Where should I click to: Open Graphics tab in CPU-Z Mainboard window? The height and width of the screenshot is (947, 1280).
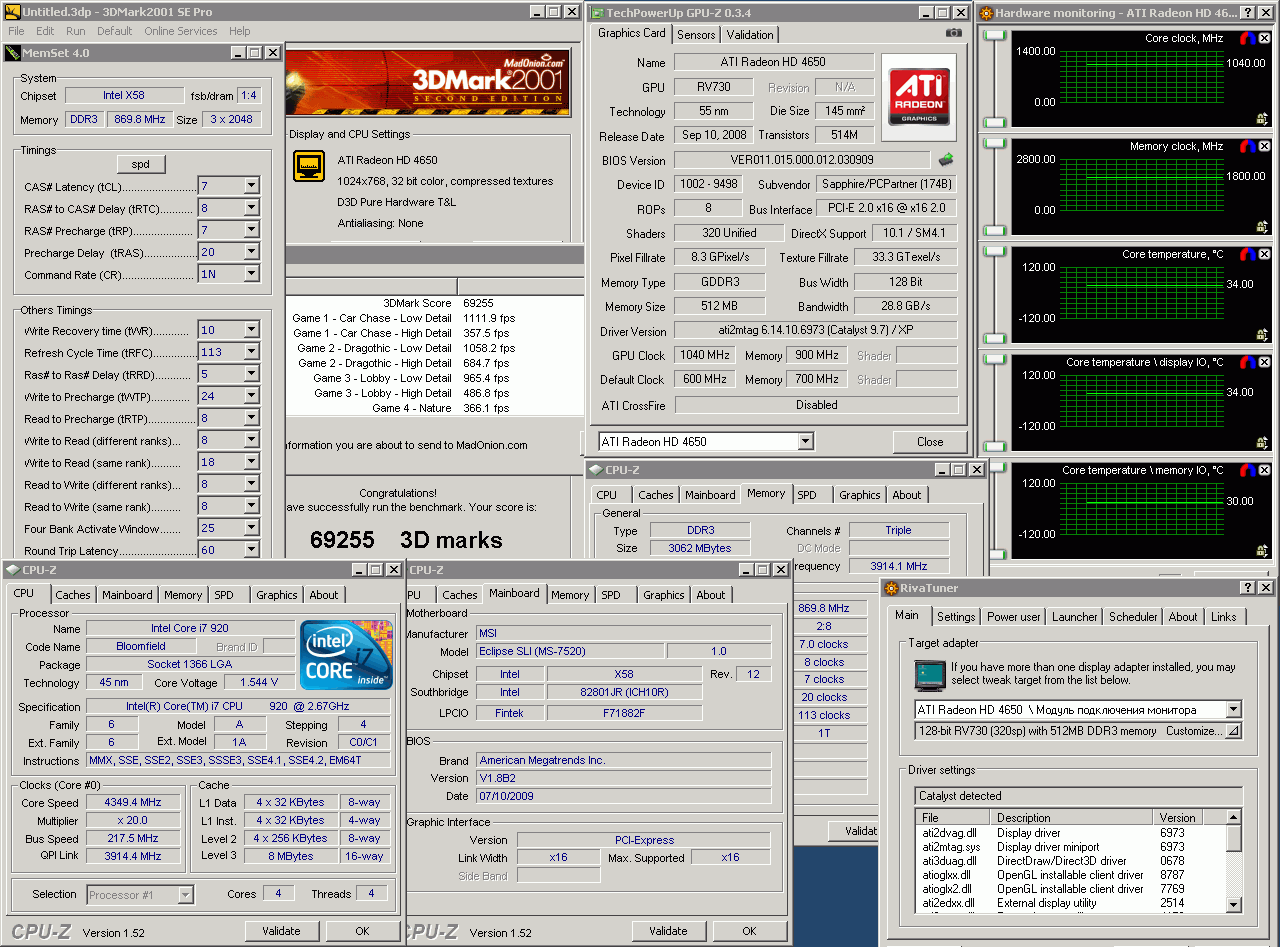pyautogui.click(x=664, y=595)
